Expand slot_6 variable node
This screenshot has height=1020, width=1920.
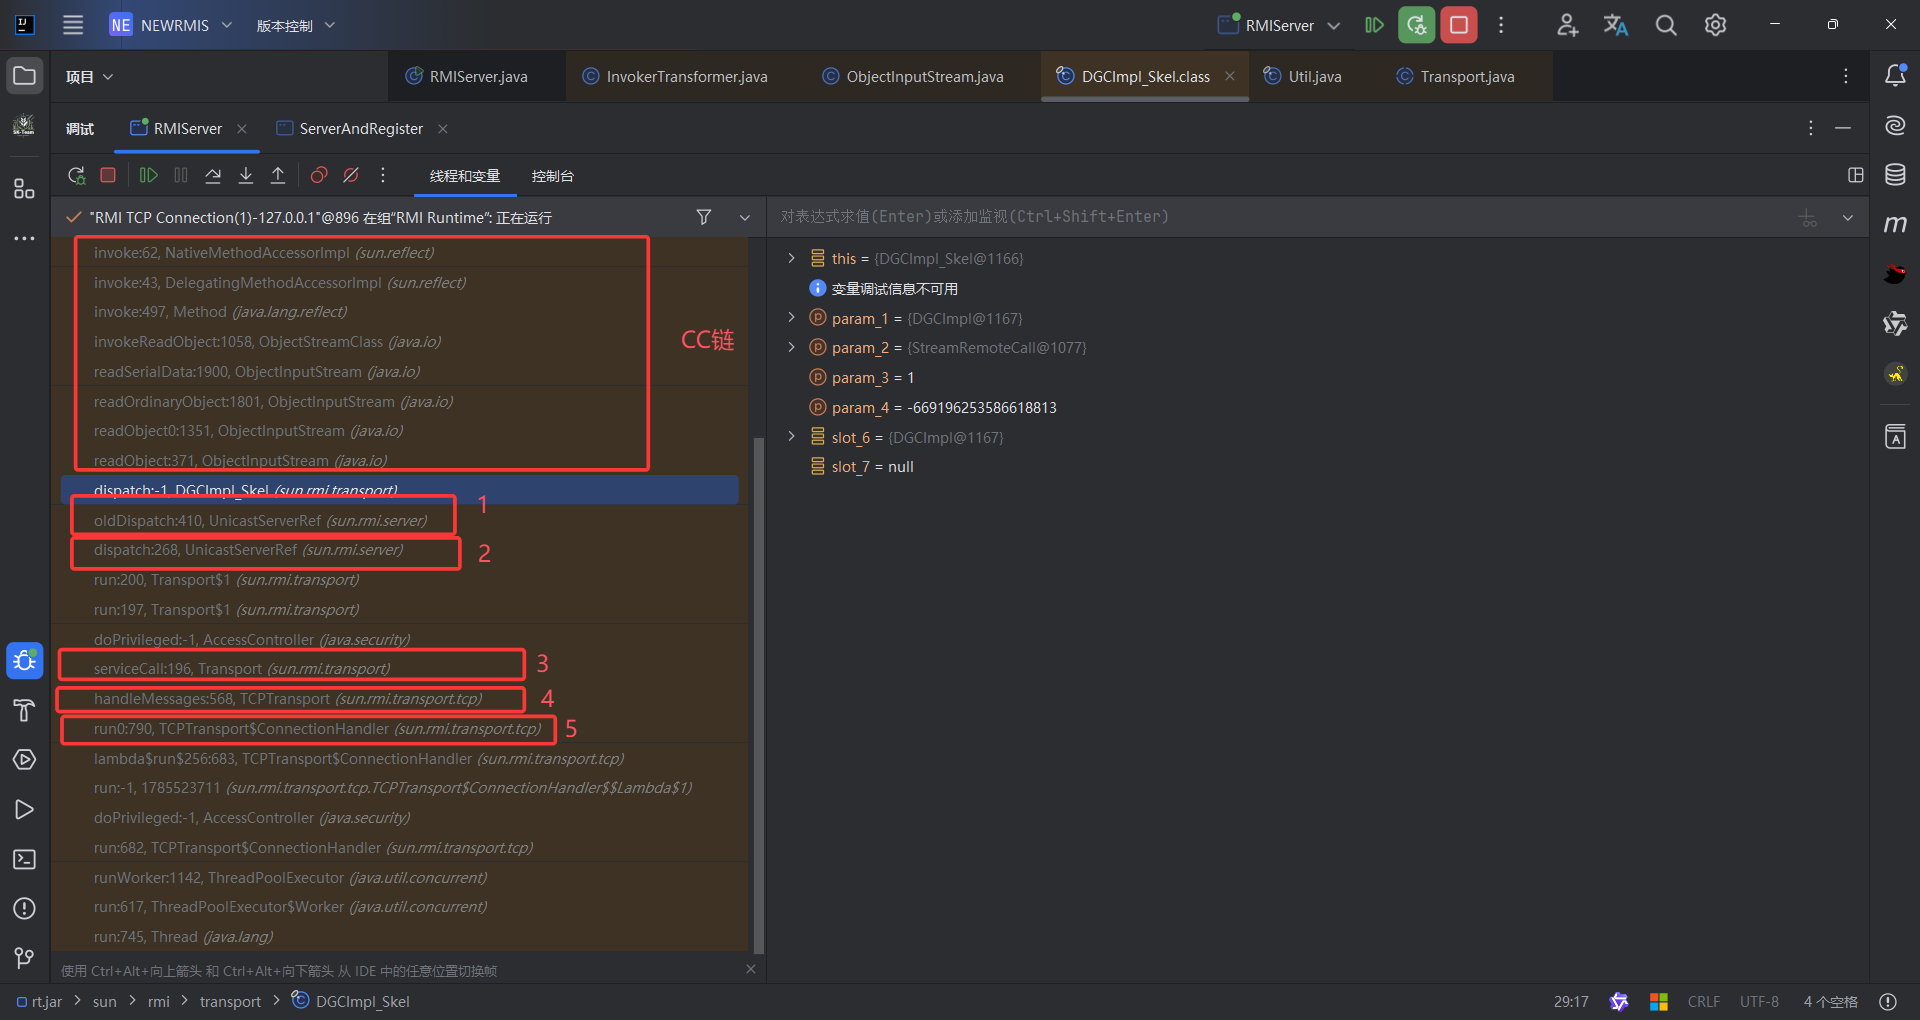click(x=791, y=436)
